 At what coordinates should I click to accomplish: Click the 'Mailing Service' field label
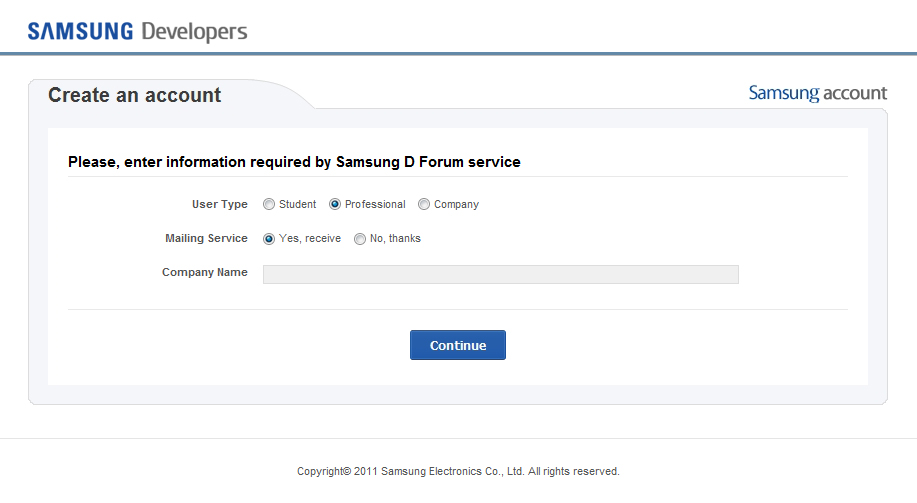206,238
